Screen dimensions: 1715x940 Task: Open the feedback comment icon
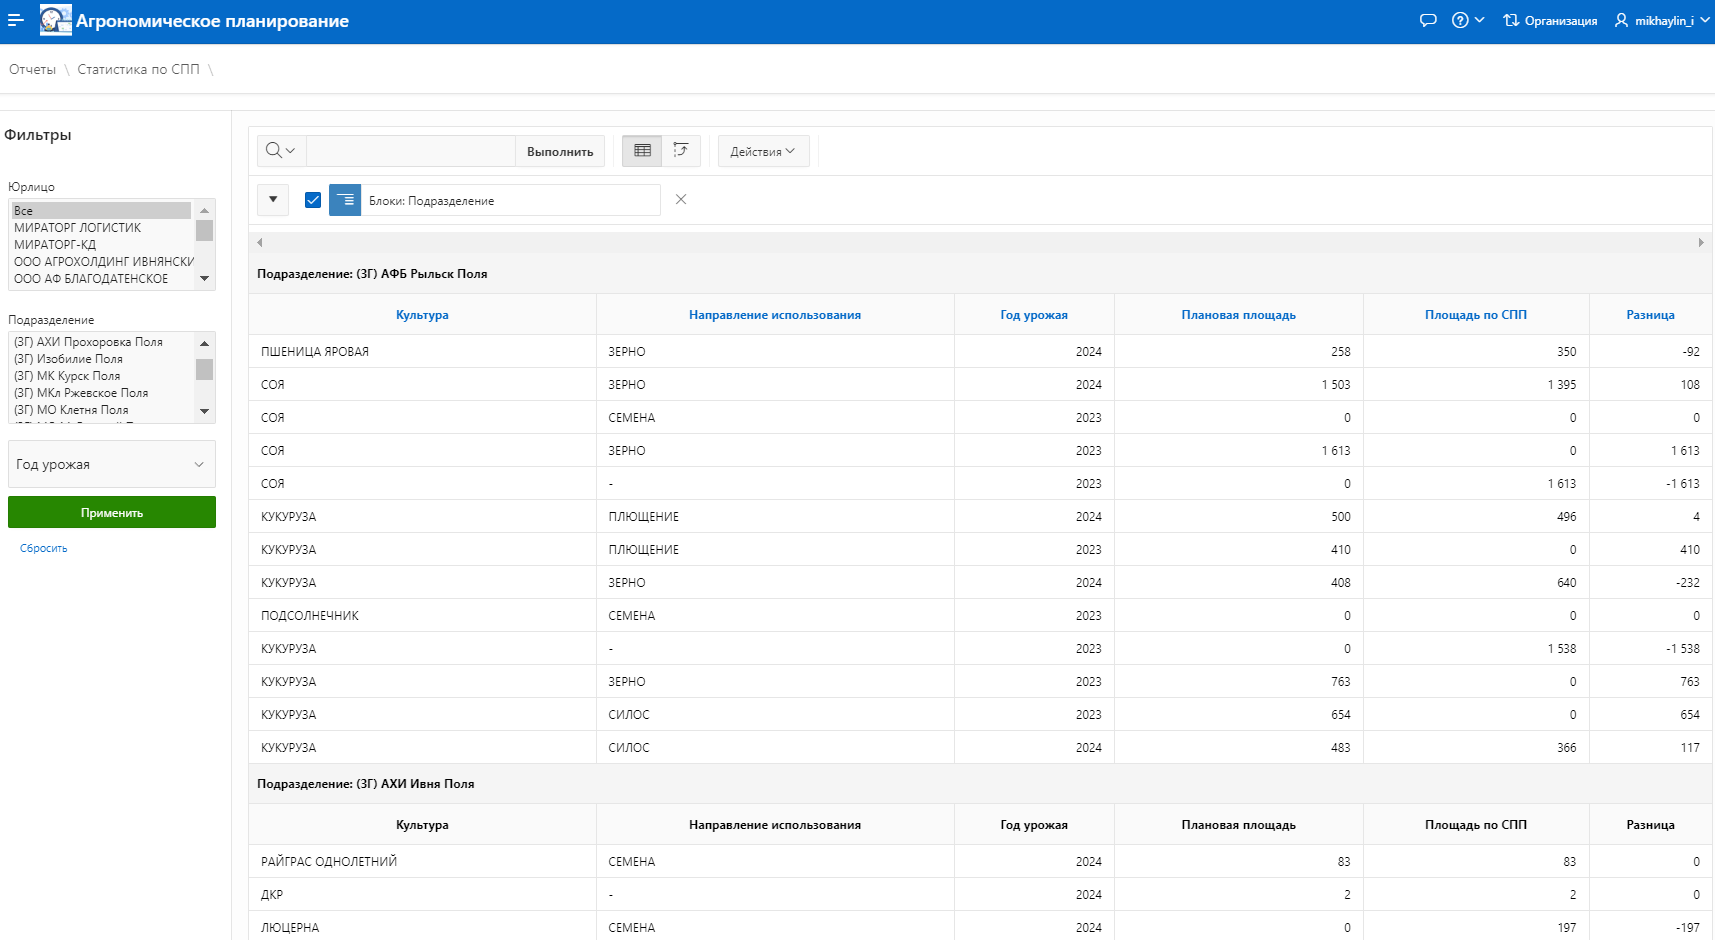pyautogui.click(x=1428, y=20)
